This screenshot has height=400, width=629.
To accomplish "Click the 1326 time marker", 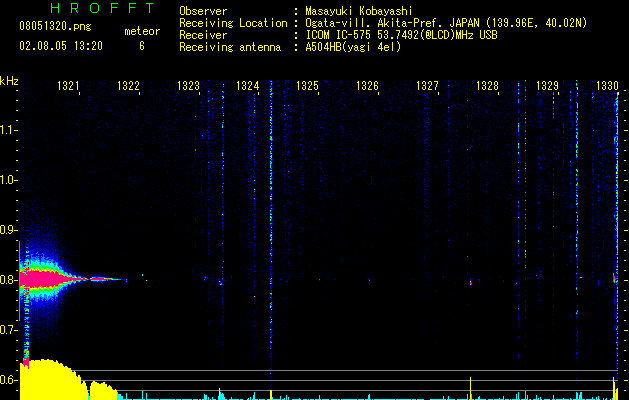I will pos(367,86).
